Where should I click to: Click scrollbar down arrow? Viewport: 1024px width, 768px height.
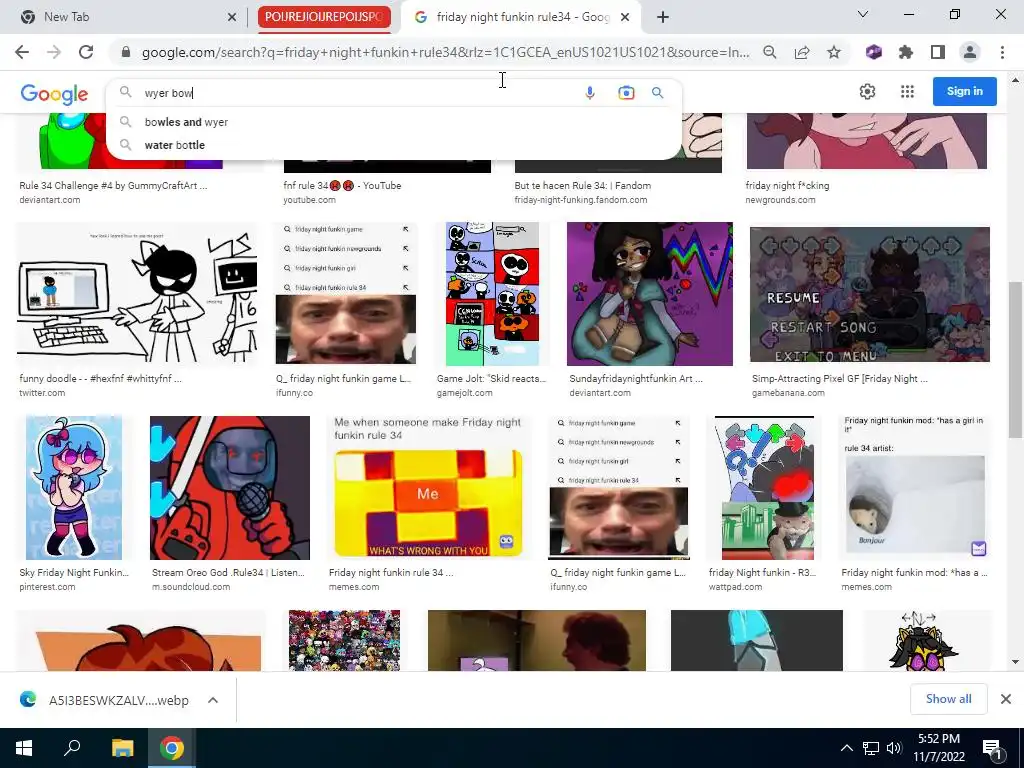point(1016,662)
